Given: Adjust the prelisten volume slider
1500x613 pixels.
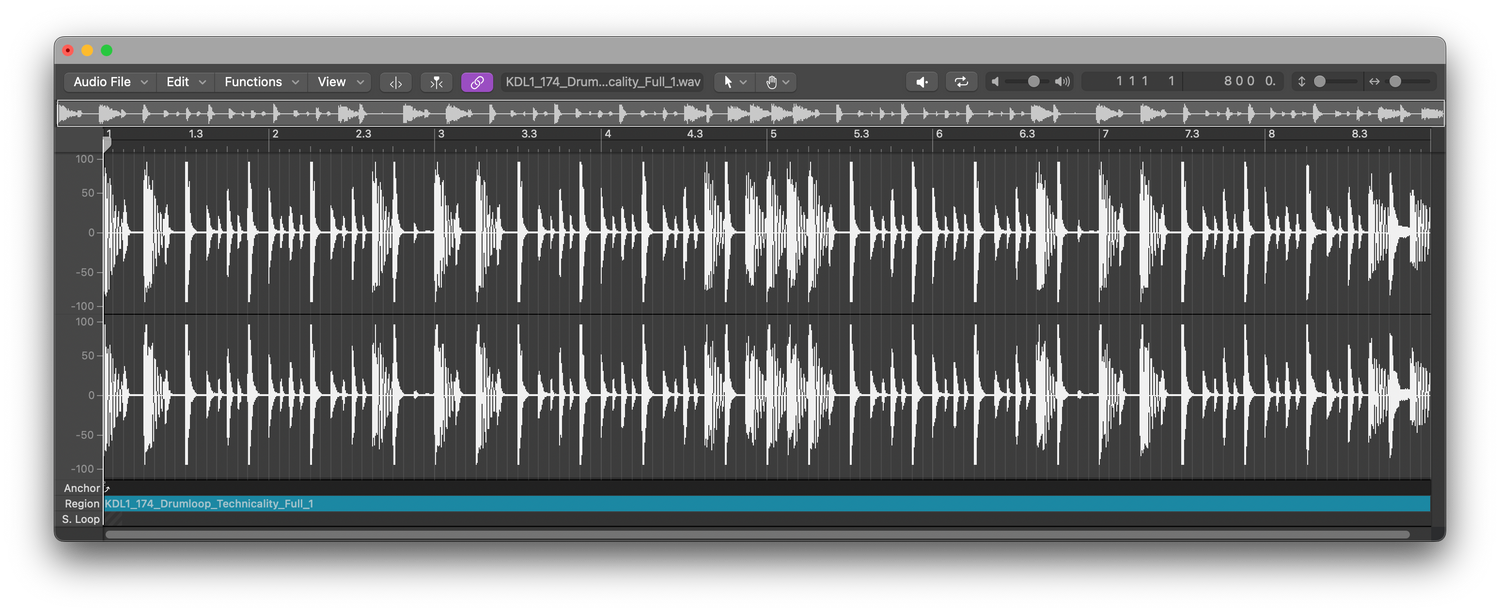Looking at the screenshot, I should point(1029,82).
